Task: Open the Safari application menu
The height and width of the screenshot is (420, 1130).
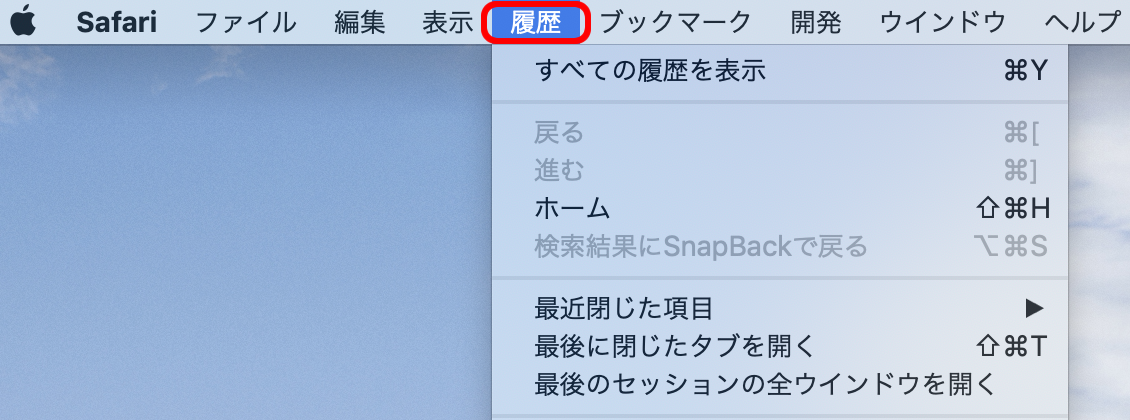Action: coord(117,22)
